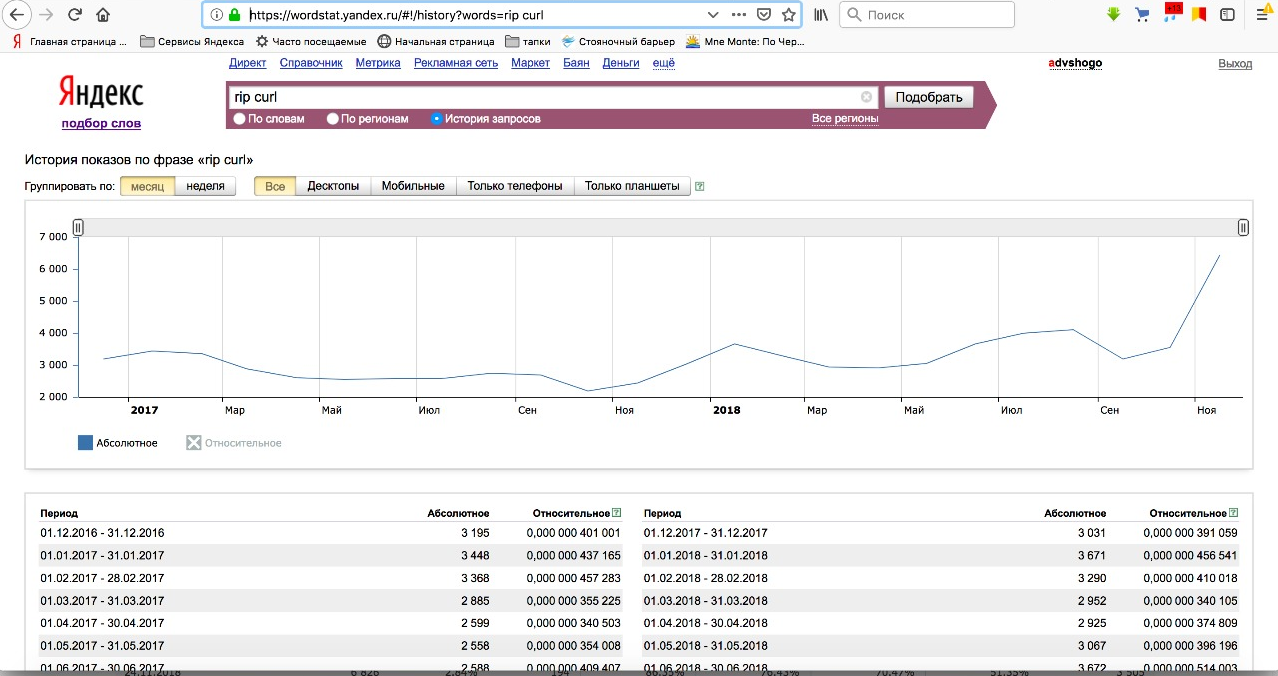This screenshot has width=1278, height=676.
Task: Clear the rip curl search field
Action: pos(866,97)
